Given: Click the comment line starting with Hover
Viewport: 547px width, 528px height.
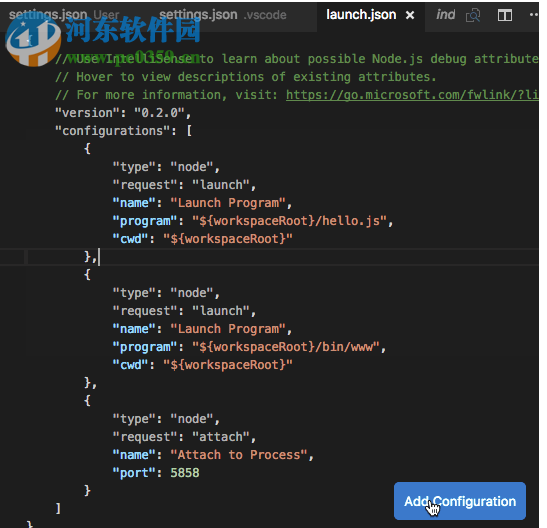Looking at the screenshot, I should point(246,77).
